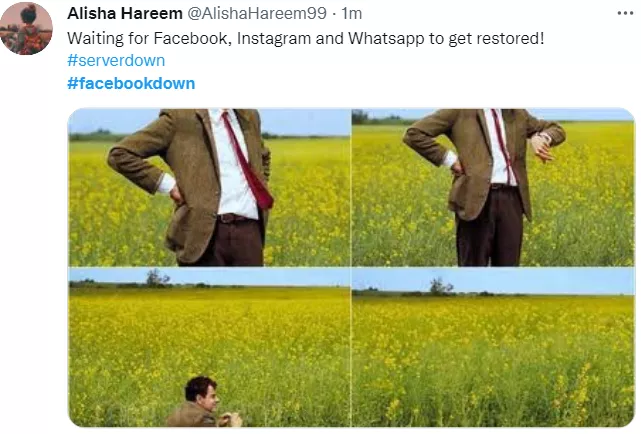641x434 pixels.
Task: Open the #serverdown hashtag
Action: [x=116, y=60]
